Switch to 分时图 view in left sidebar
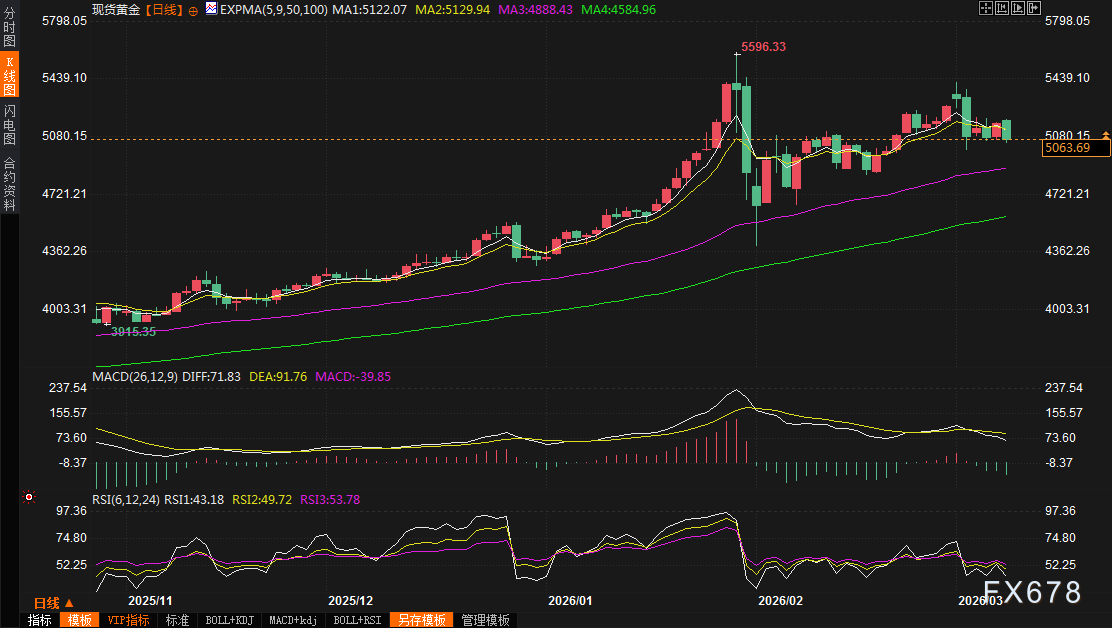The width and height of the screenshot is (1112, 628). [9, 29]
